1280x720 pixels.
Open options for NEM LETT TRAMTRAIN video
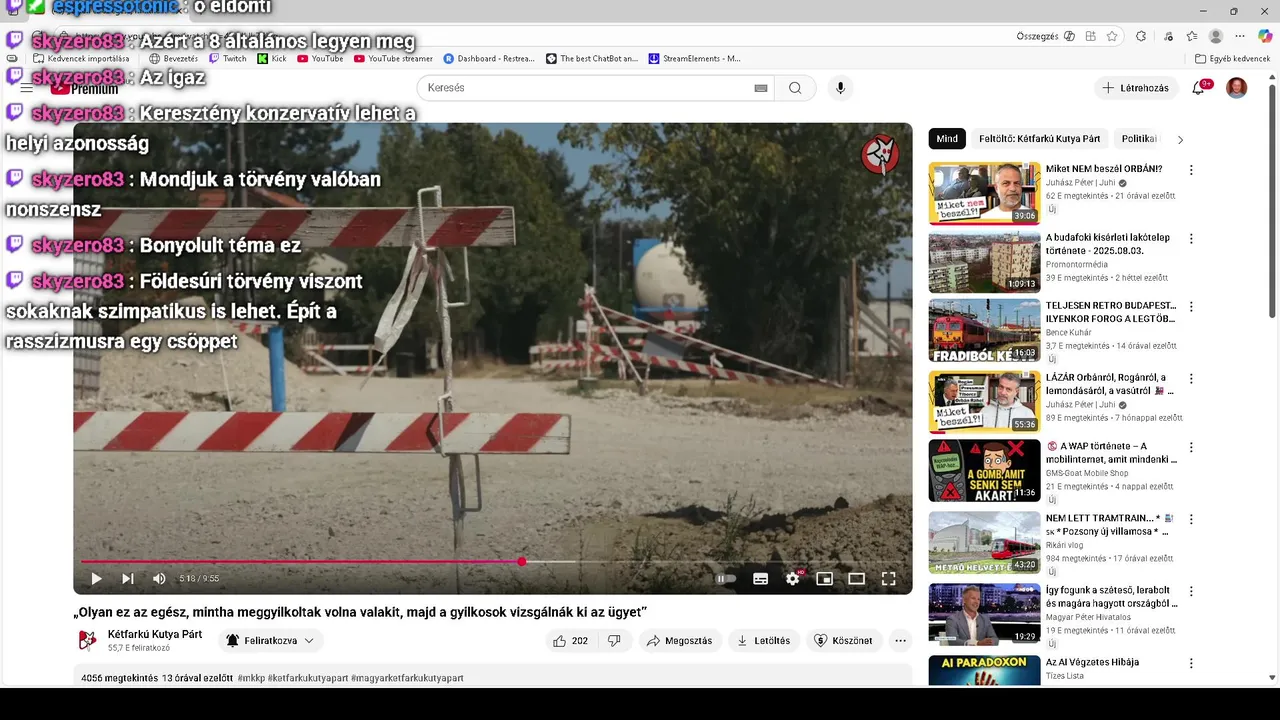point(1191,519)
